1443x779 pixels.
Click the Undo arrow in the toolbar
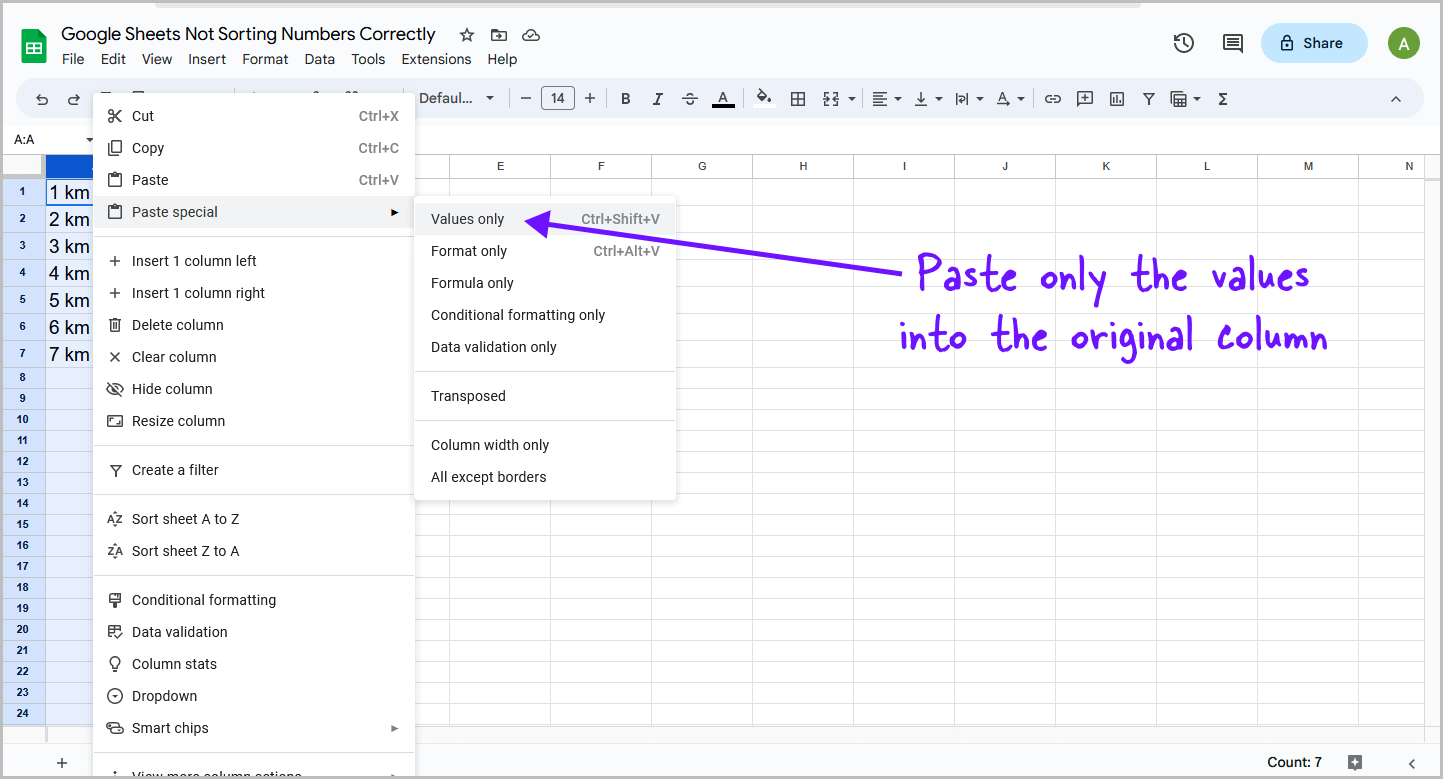point(42,99)
